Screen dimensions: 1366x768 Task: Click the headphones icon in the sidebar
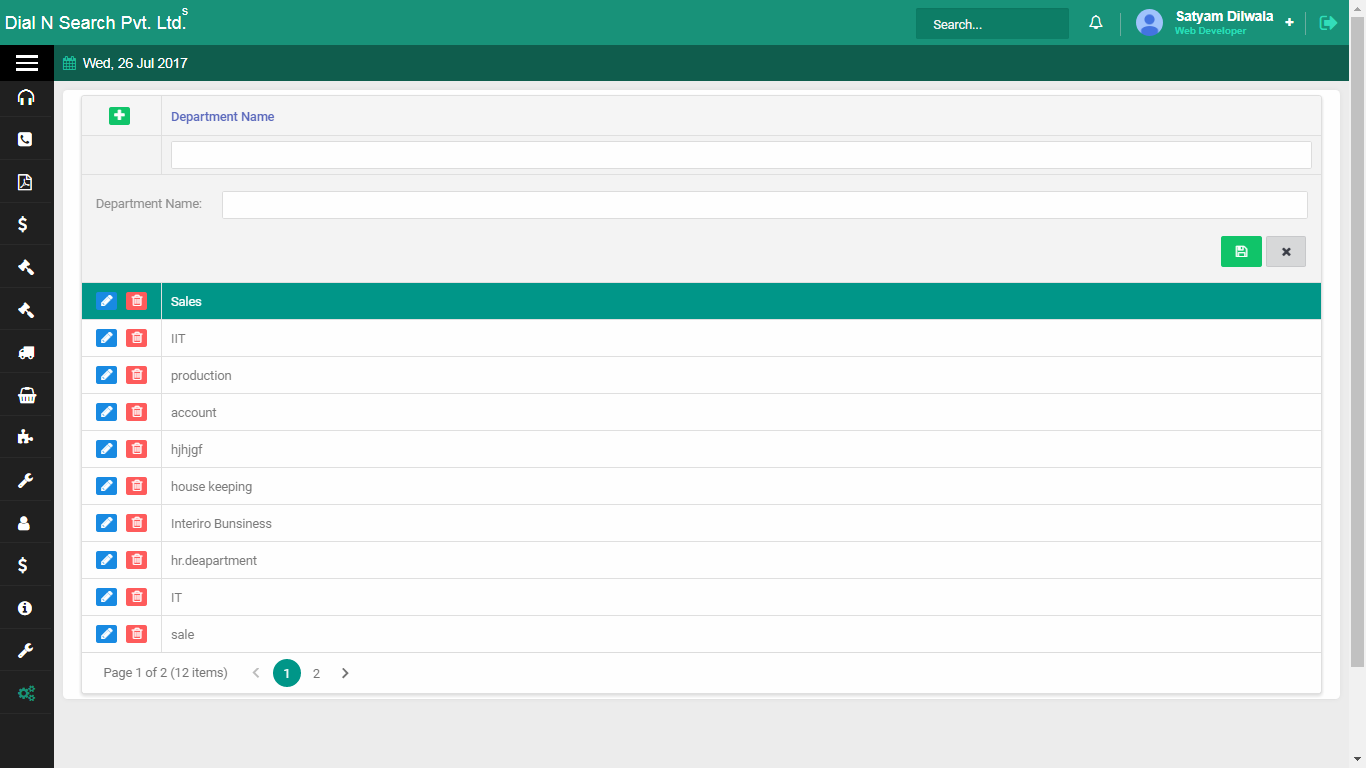click(x=26, y=97)
